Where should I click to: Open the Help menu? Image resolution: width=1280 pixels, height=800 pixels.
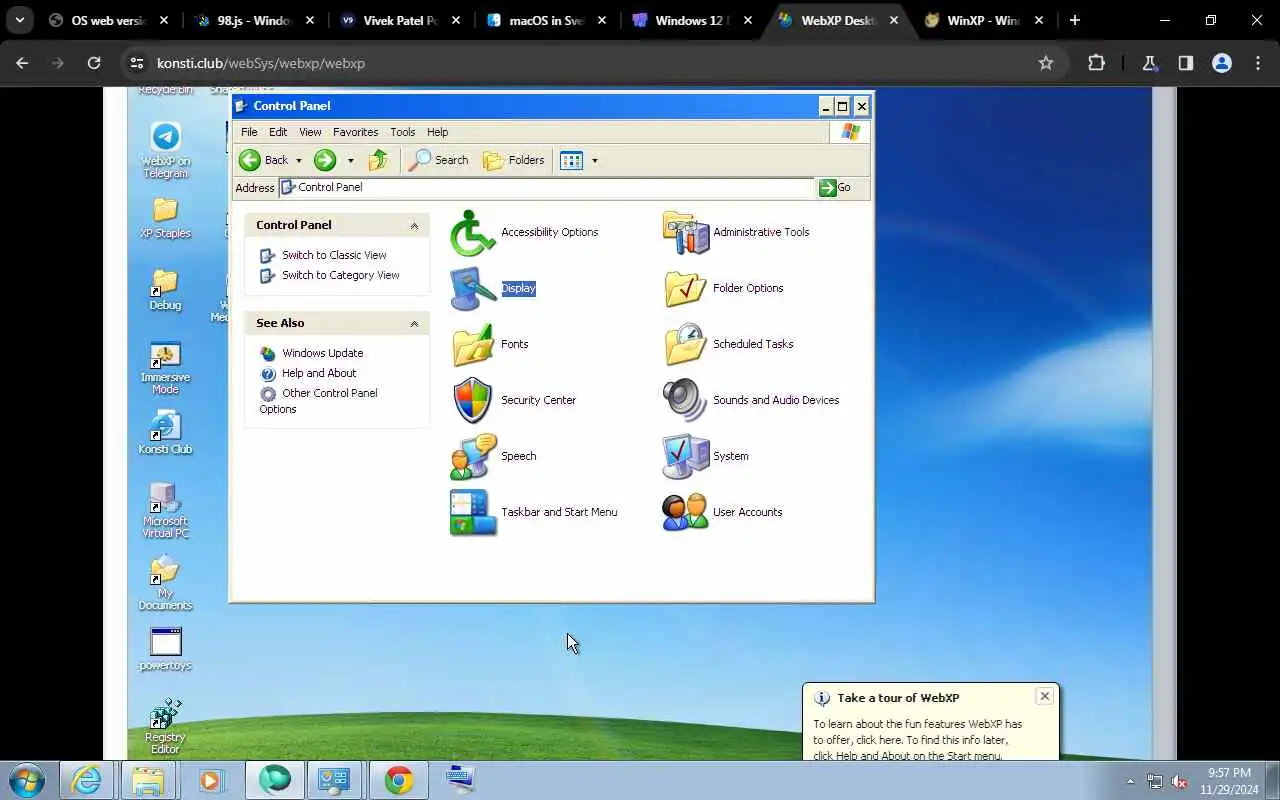[438, 132]
